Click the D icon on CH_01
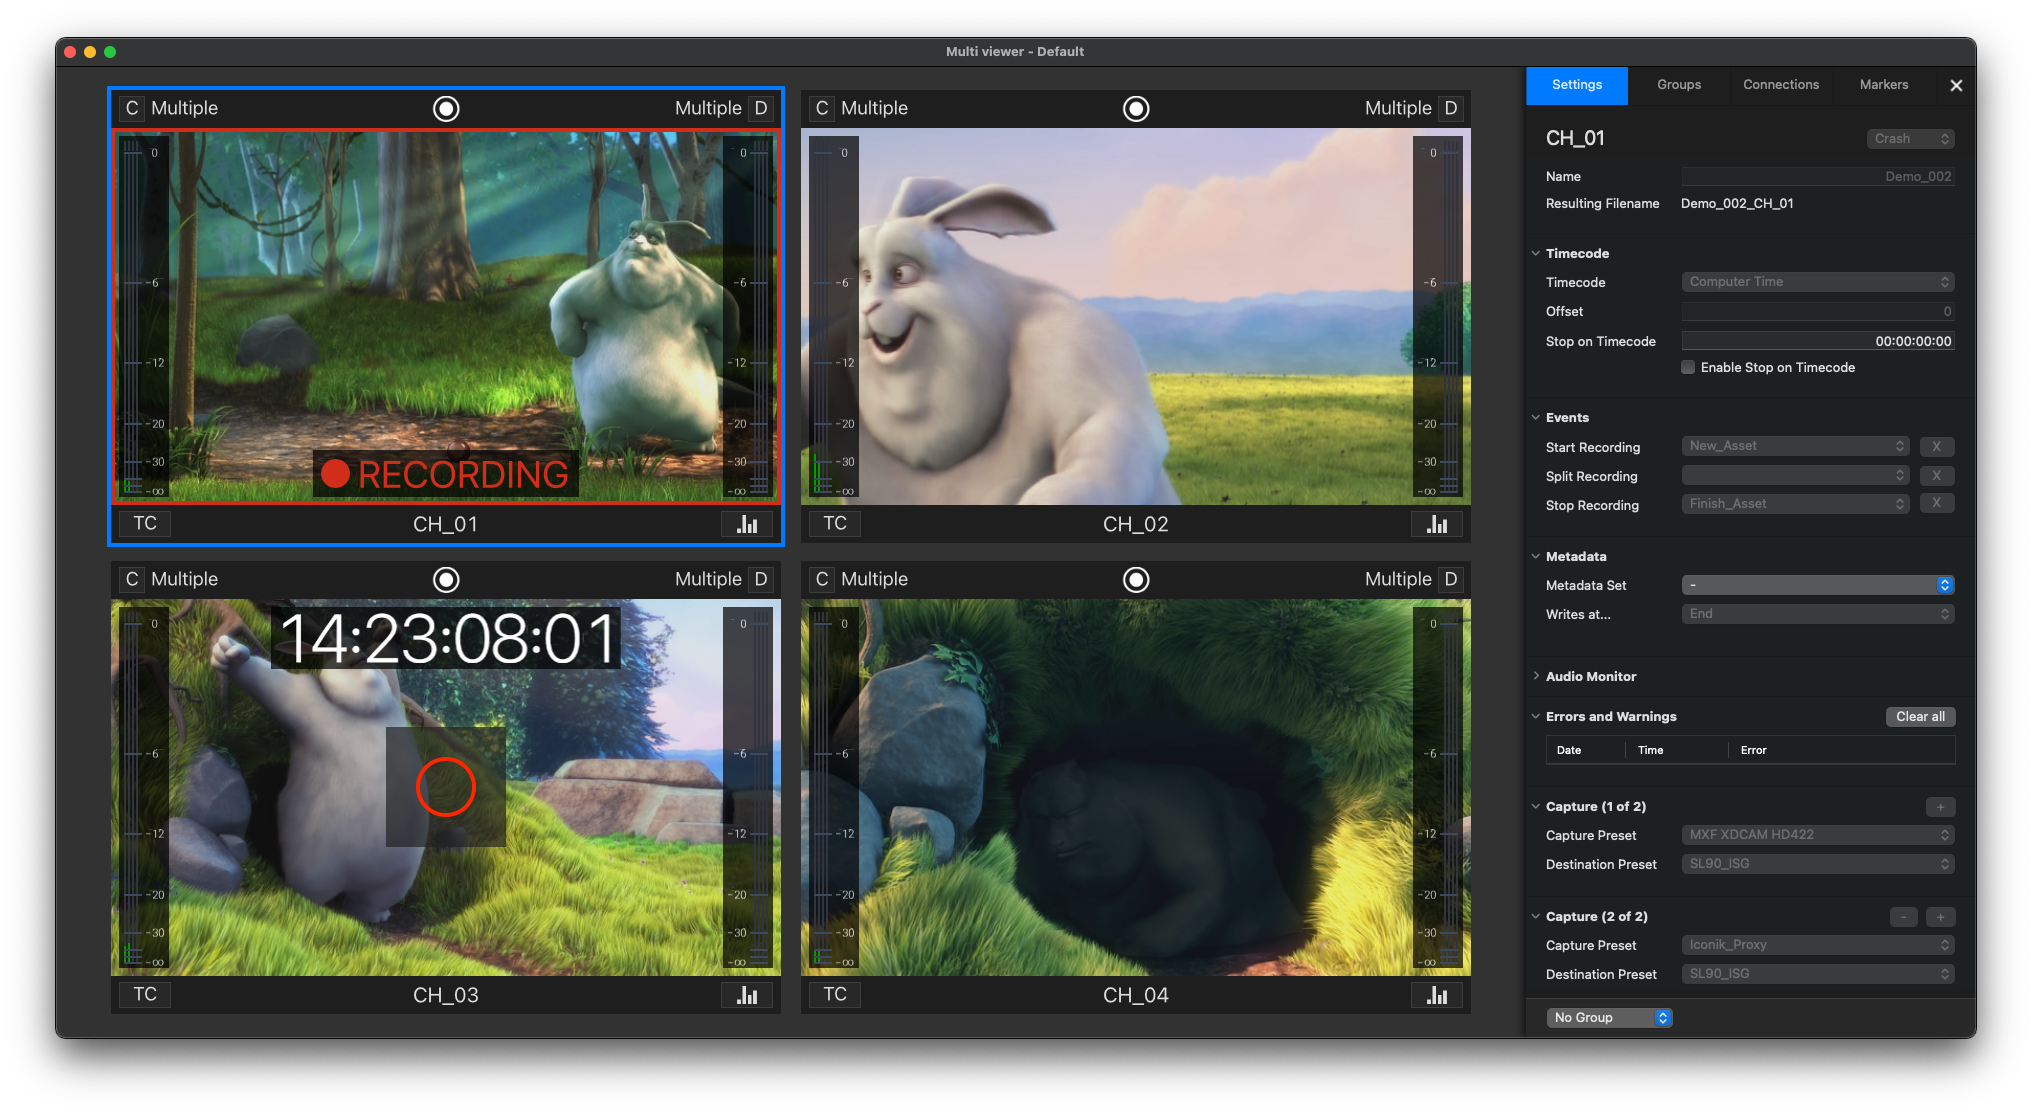Screen dimensions: 2032x1112 coord(761,108)
